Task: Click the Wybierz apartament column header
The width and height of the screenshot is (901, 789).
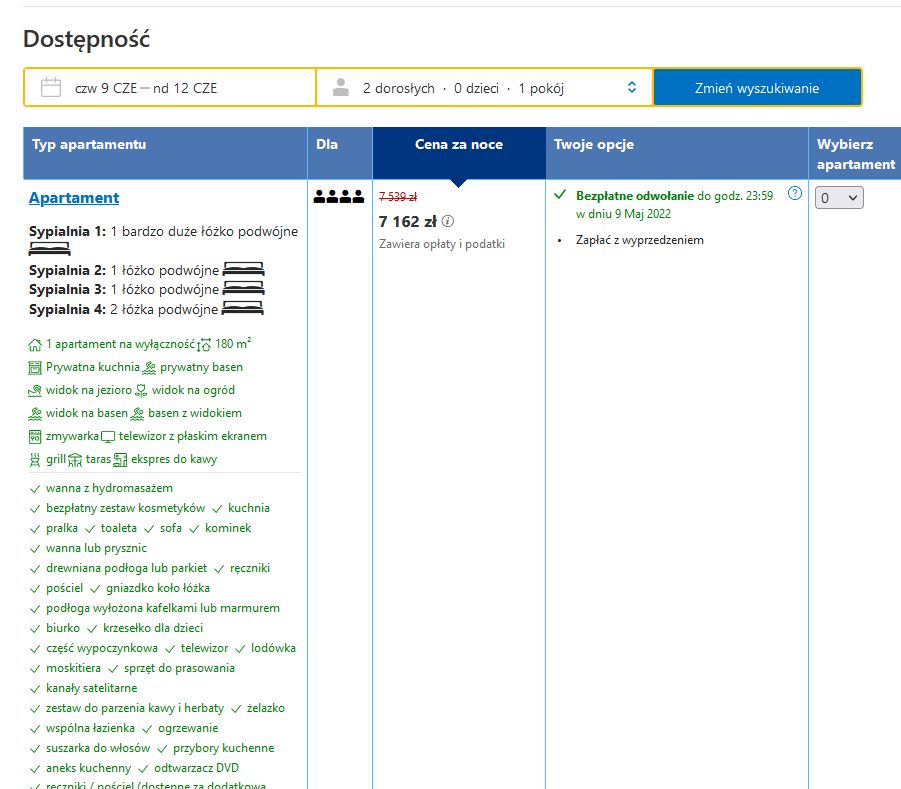Action: (855, 153)
